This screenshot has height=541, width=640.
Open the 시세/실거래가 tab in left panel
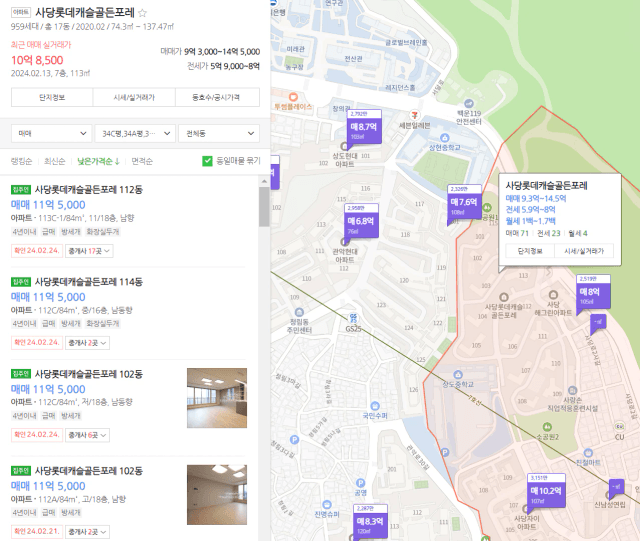click(x=134, y=97)
